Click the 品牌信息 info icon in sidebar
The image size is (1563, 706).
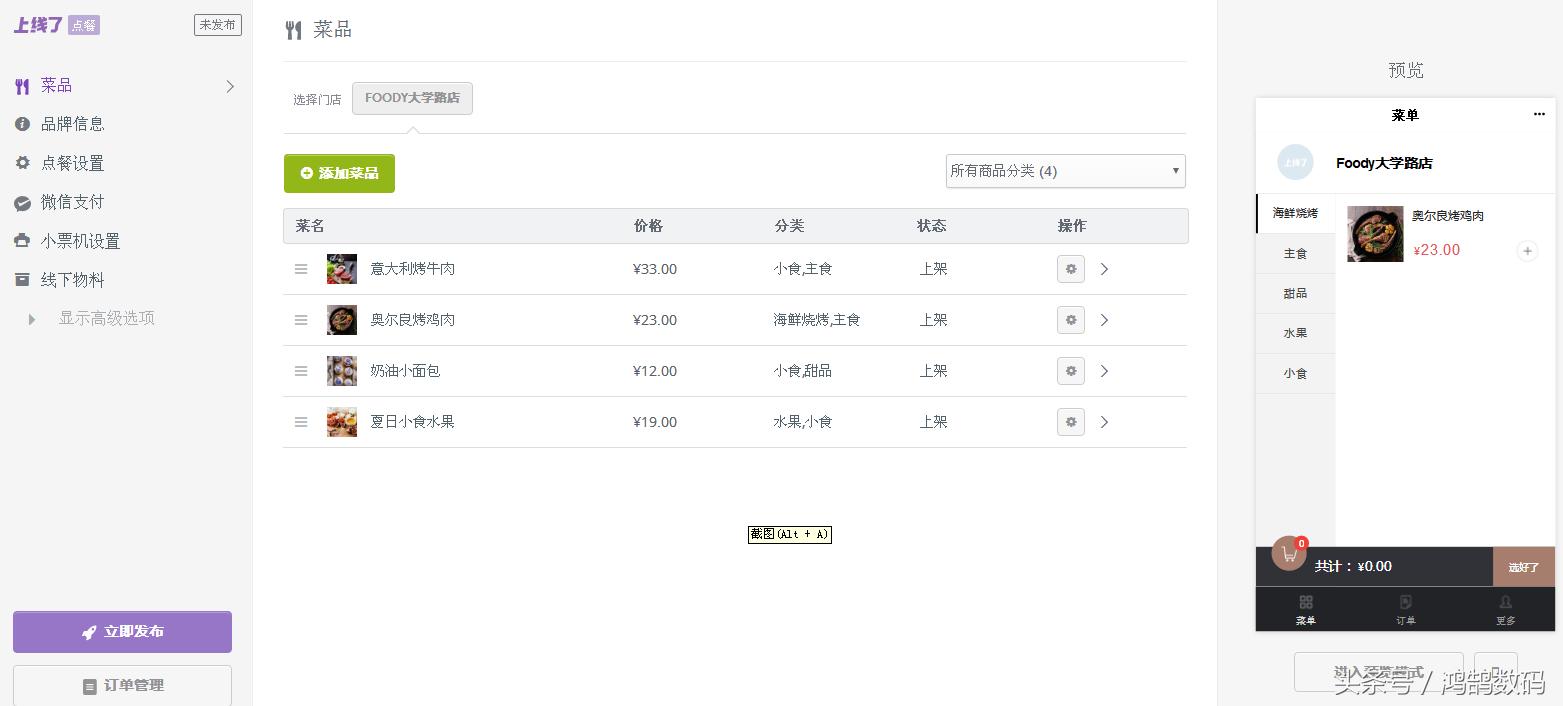pos(21,124)
